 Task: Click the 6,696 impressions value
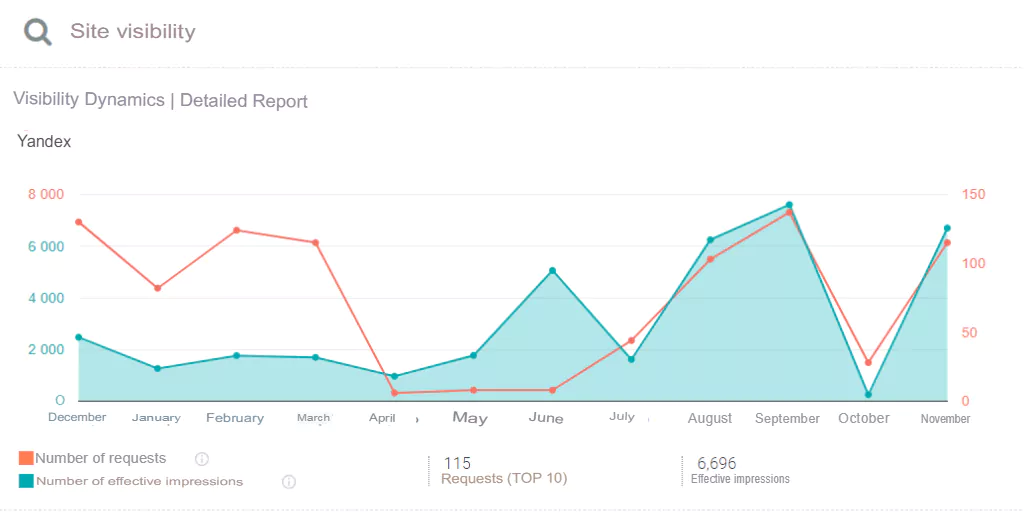click(716, 463)
